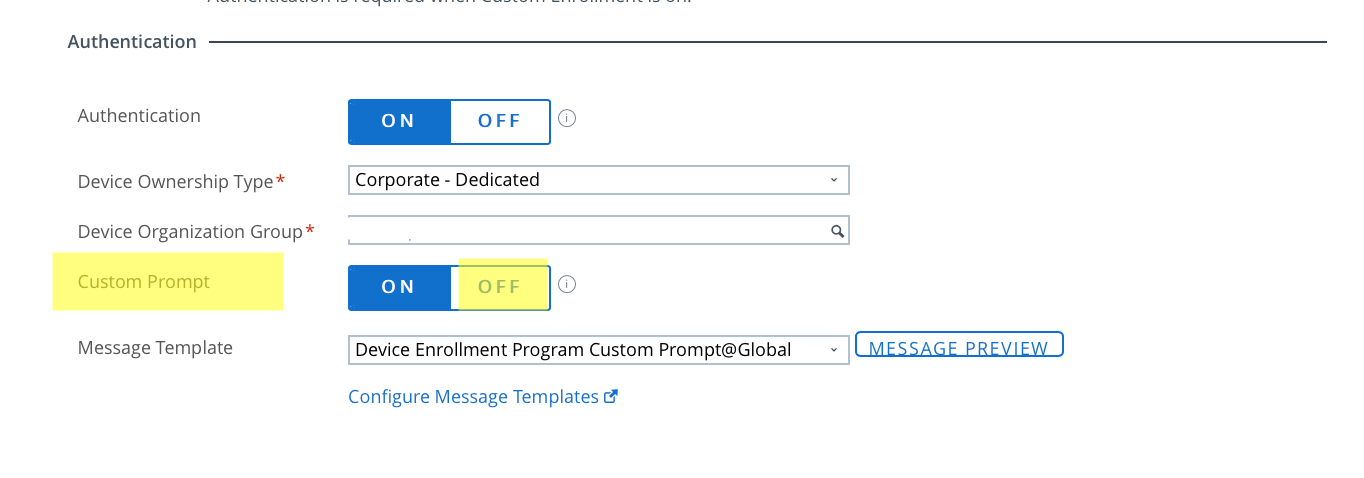Click the Message Template label
This screenshot has height=478, width=1364.
tap(155, 348)
